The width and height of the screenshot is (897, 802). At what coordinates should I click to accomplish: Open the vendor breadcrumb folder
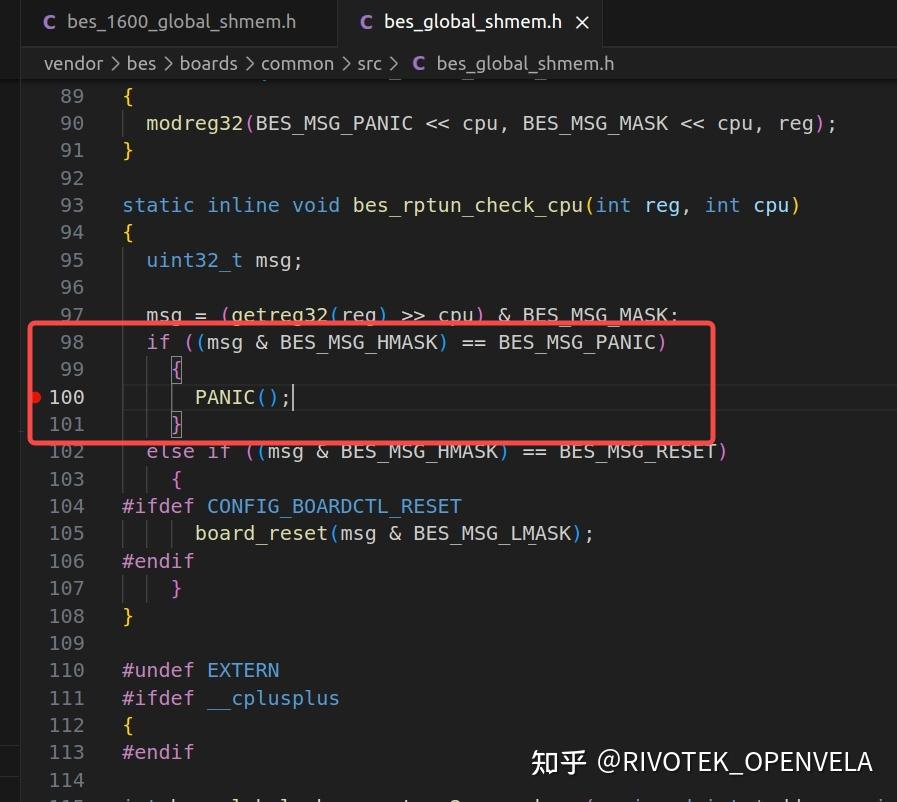[x=72, y=63]
